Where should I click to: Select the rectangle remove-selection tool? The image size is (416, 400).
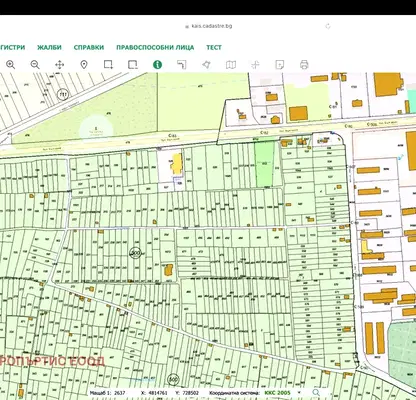(133, 64)
